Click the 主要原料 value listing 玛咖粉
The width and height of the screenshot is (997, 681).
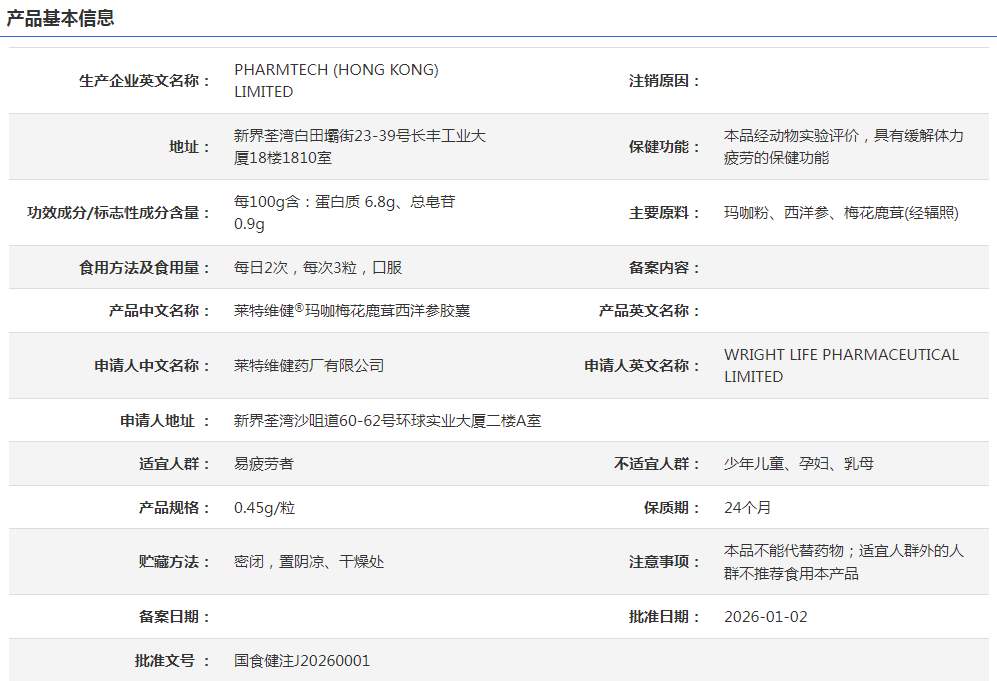click(x=841, y=212)
